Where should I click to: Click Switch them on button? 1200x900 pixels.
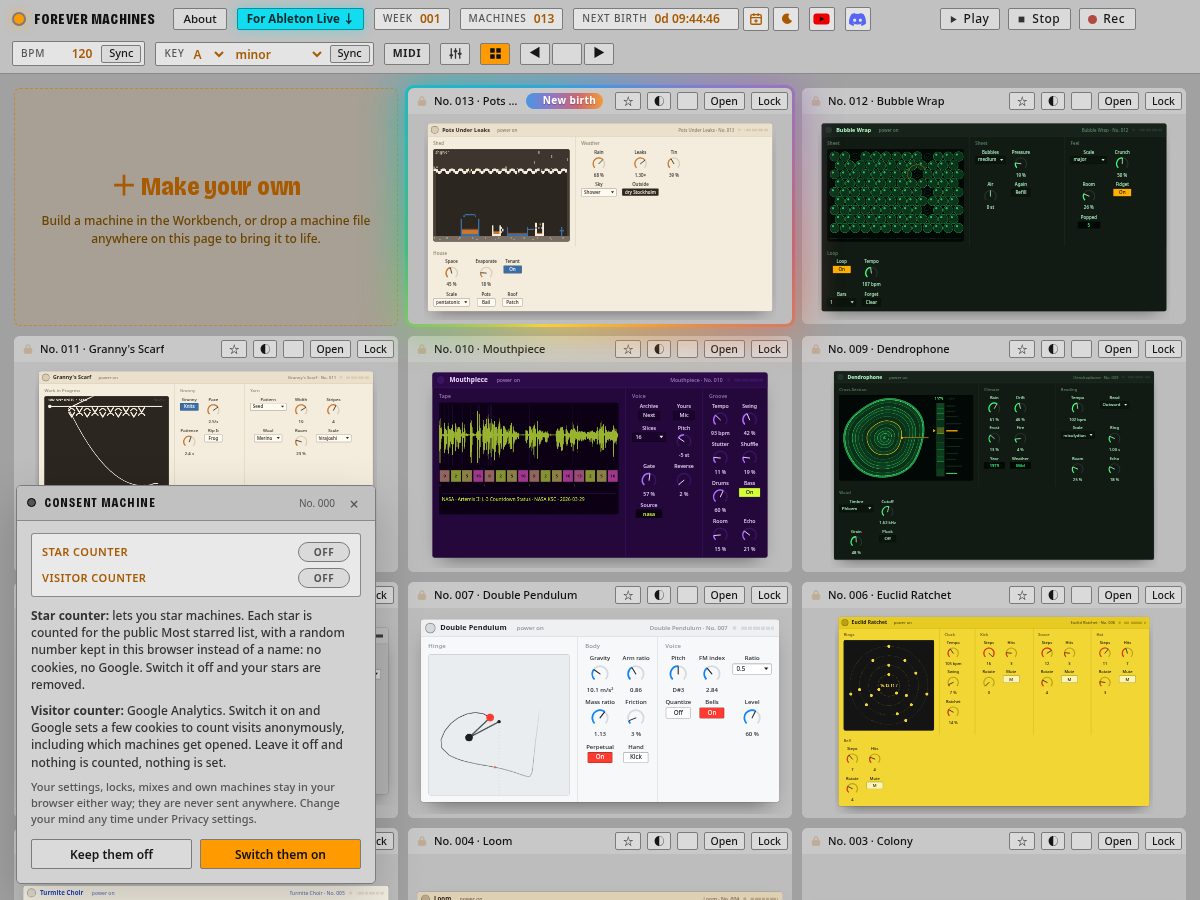(x=280, y=854)
